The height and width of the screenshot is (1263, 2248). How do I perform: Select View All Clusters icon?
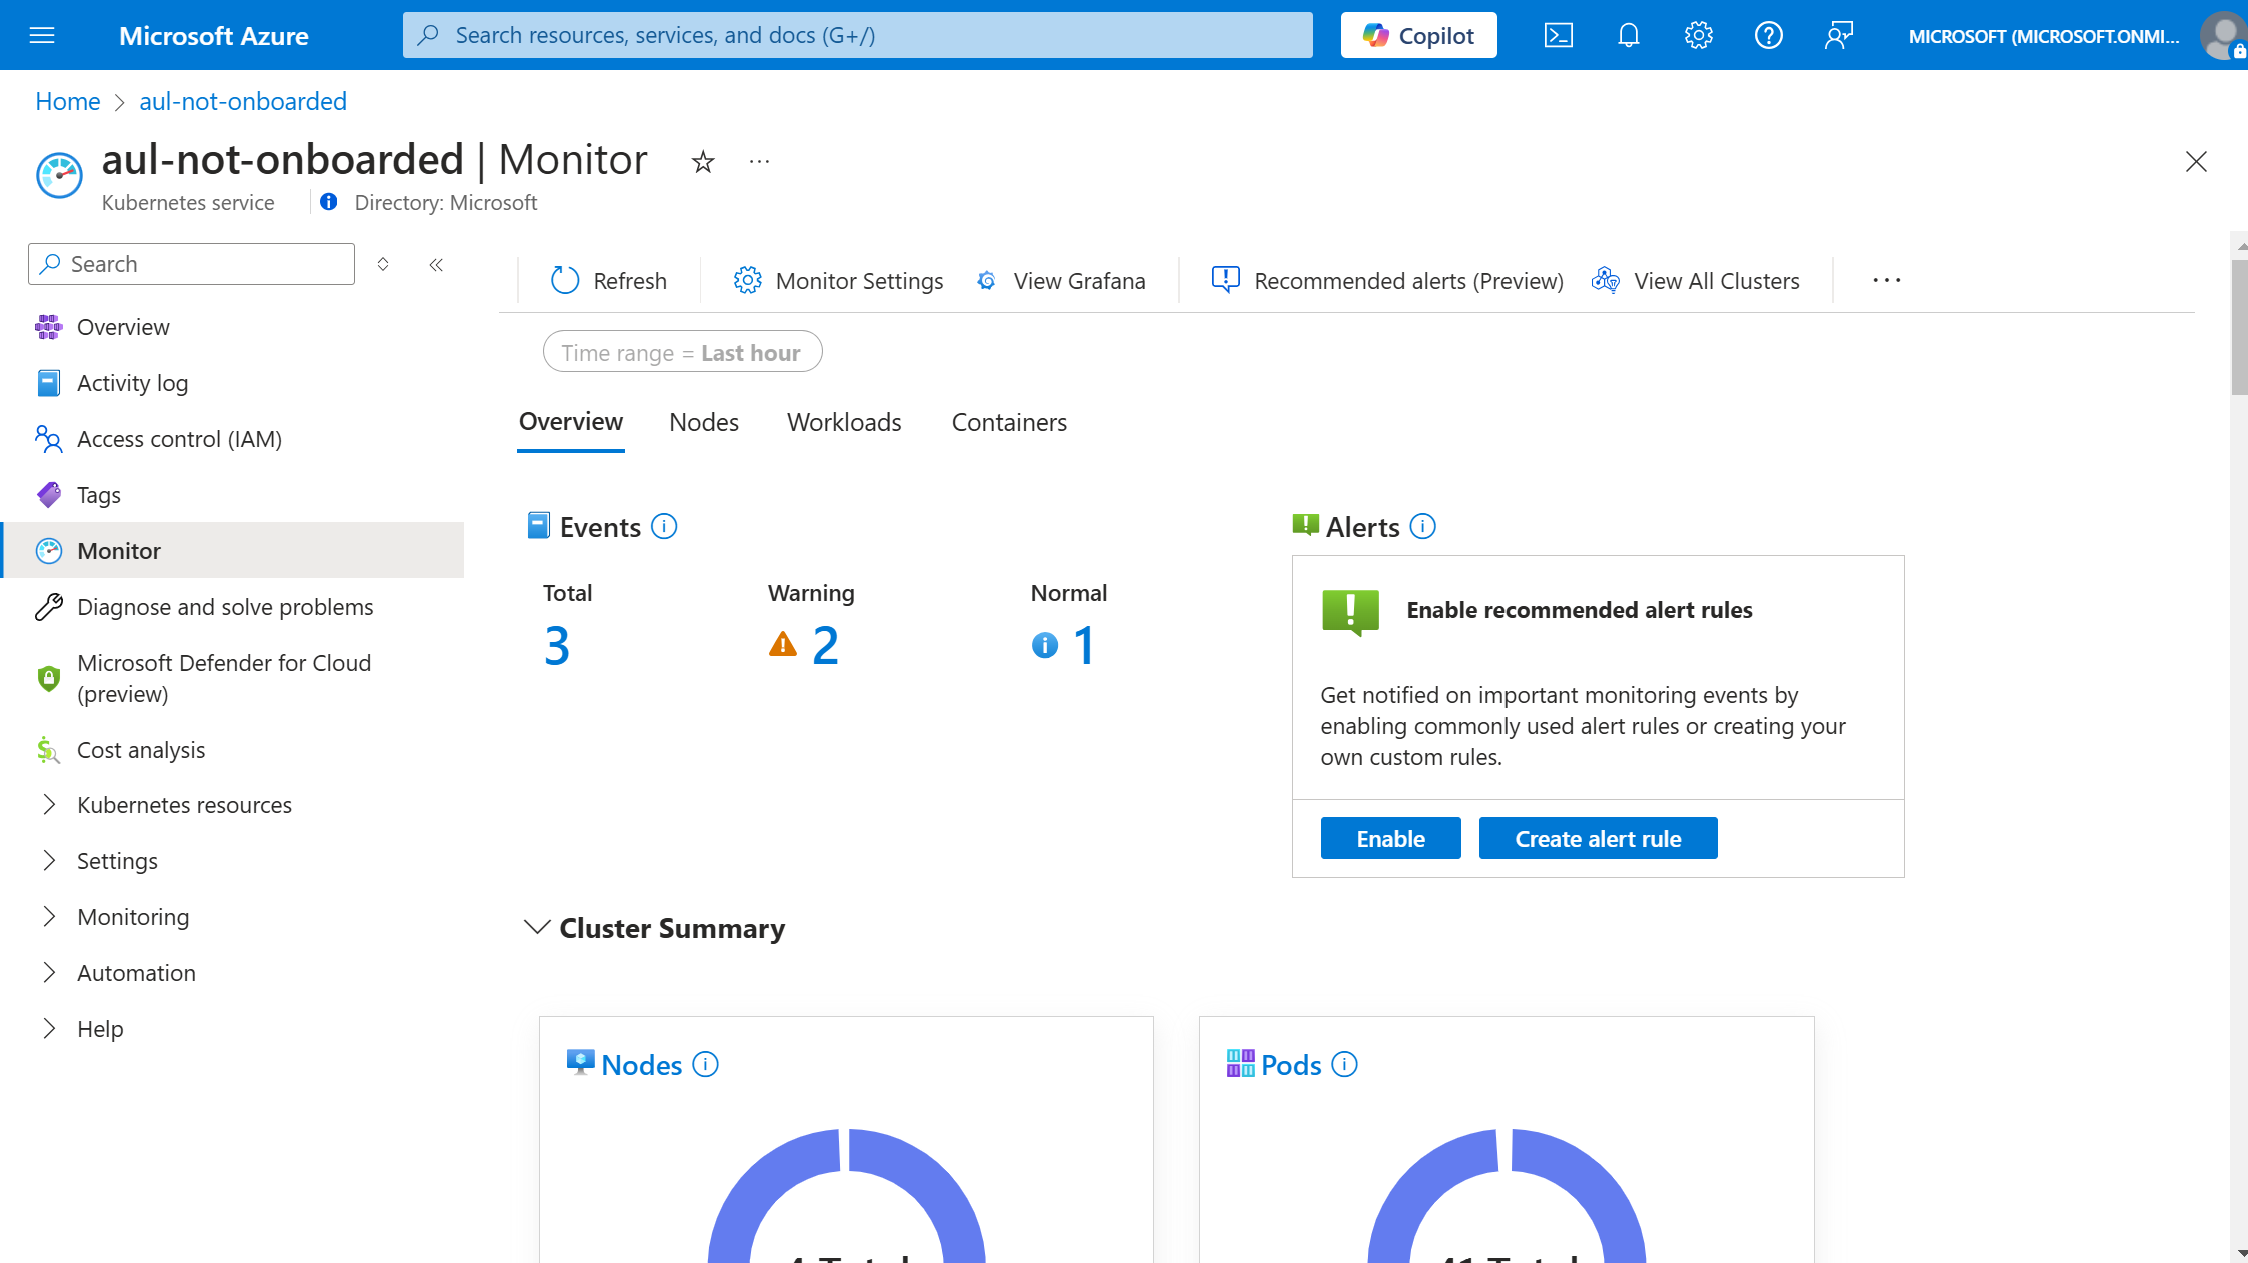(1606, 279)
